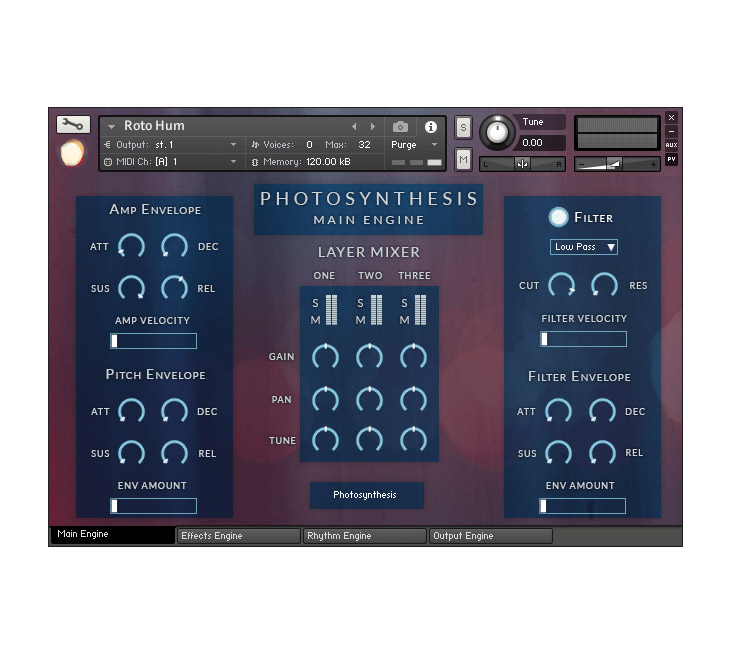The width and height of the screenshot is (730, 655).
Task: Click the layer TWO PAN knob
Action: tap(369, 399)
